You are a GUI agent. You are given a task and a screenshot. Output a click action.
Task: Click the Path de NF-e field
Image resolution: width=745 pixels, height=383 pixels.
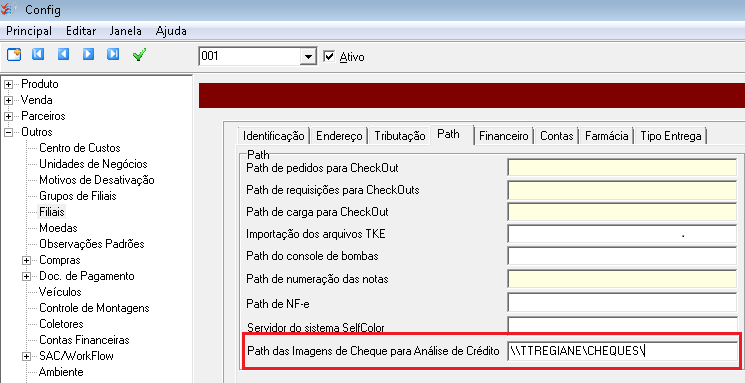(622, 303)
